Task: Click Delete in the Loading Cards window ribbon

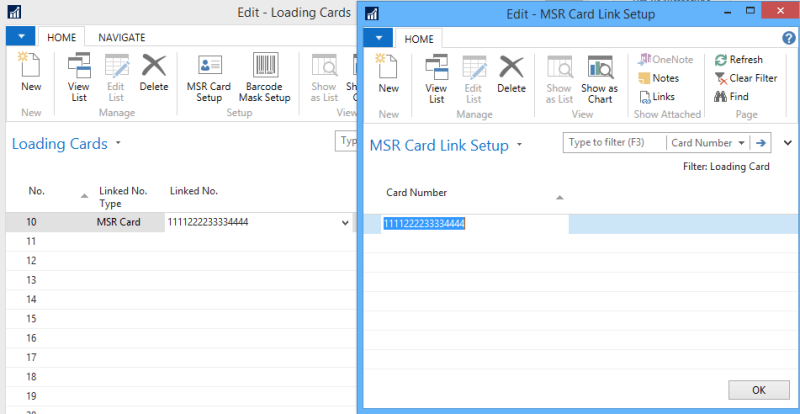Action: click(154, 72)
